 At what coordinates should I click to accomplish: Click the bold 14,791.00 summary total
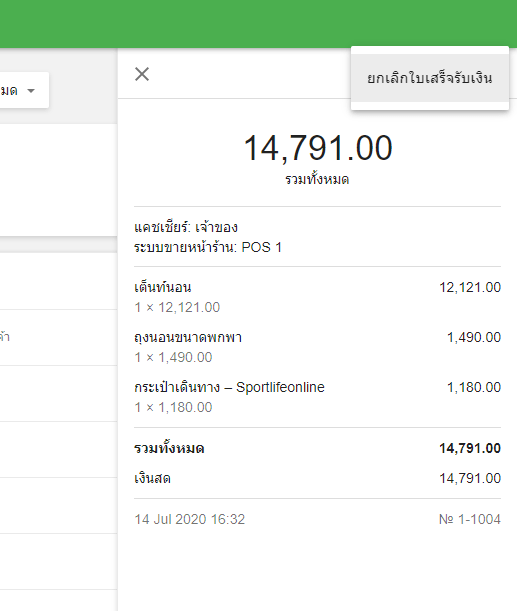tap(470, 448)
